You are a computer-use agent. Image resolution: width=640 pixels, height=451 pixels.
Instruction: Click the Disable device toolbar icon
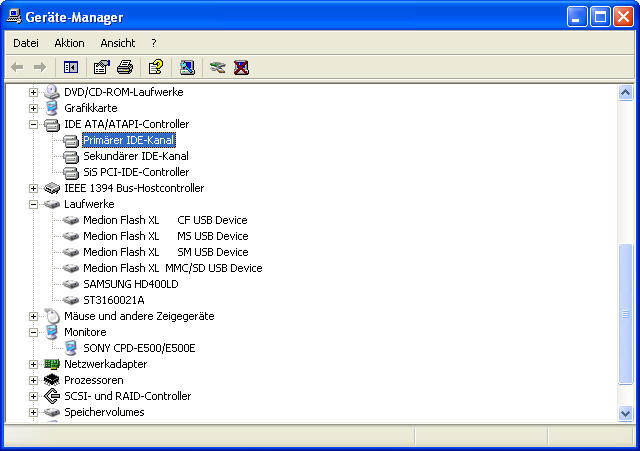217,67
